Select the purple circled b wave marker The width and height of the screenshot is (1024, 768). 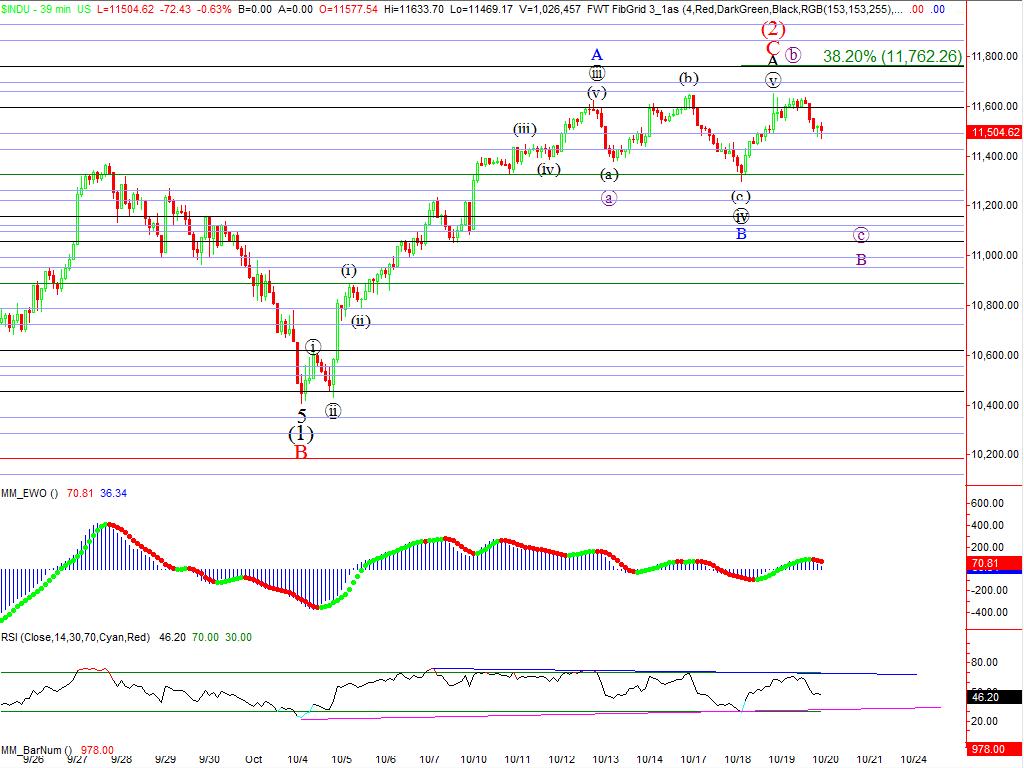(x=793, y=55)
